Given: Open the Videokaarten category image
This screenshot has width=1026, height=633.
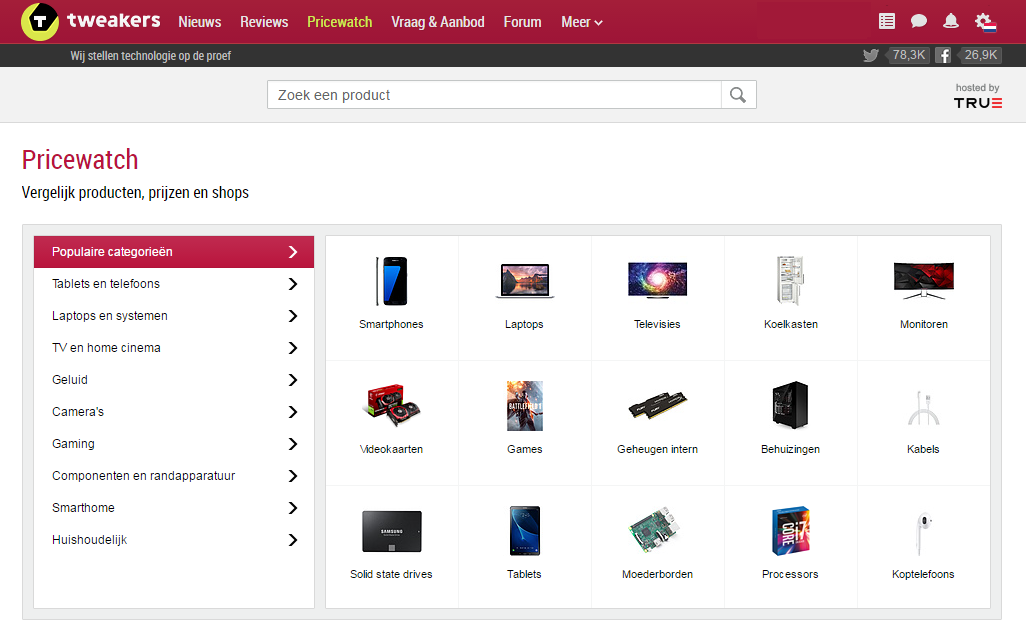Looking at the screenshot, I should 391,405.
